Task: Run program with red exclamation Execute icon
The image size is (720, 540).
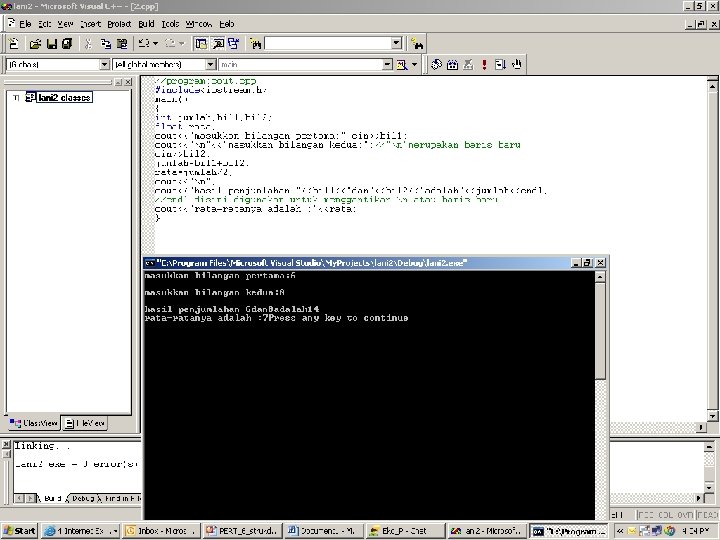Action: pos(484,65)
